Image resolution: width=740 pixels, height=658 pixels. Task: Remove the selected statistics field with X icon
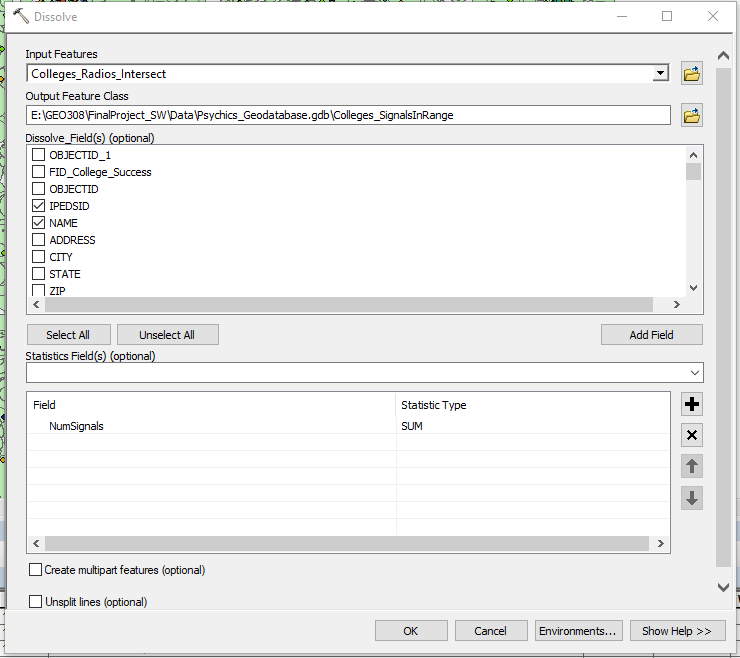coord(691,435)
